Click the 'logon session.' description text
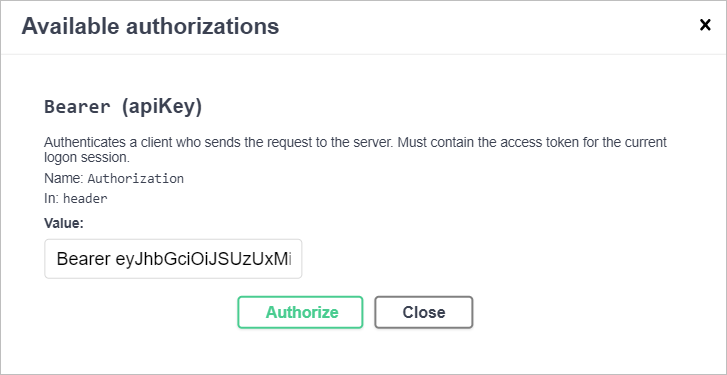 pos(87,157)
